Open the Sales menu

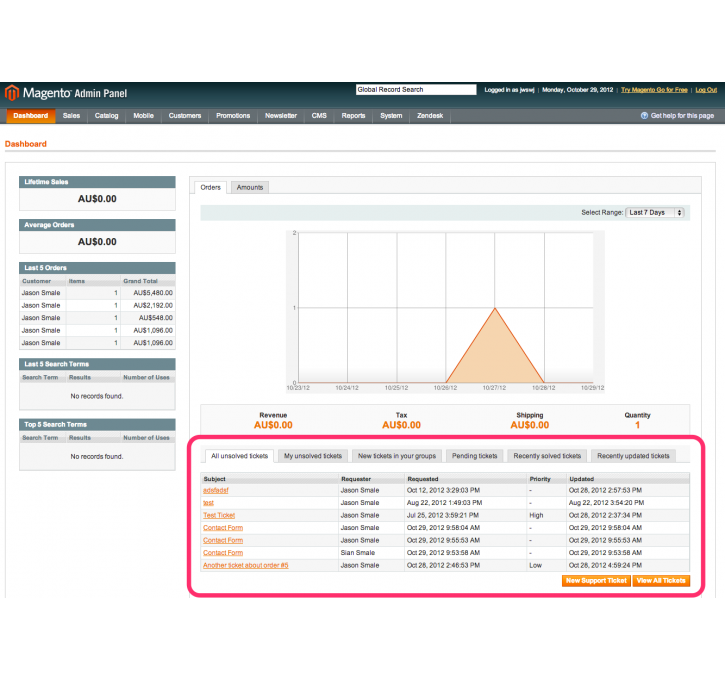tap(71, 116)
